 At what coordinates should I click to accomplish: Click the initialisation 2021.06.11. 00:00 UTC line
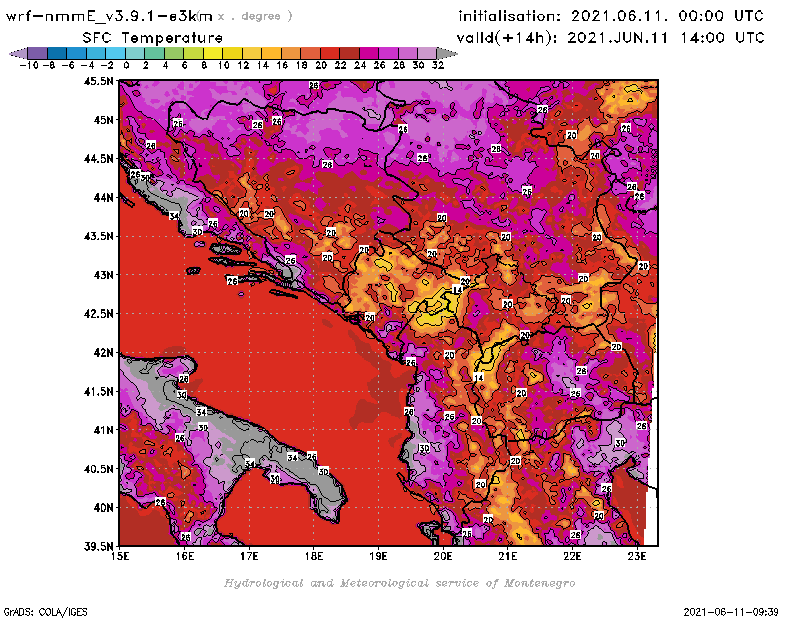tap(611, 16)
